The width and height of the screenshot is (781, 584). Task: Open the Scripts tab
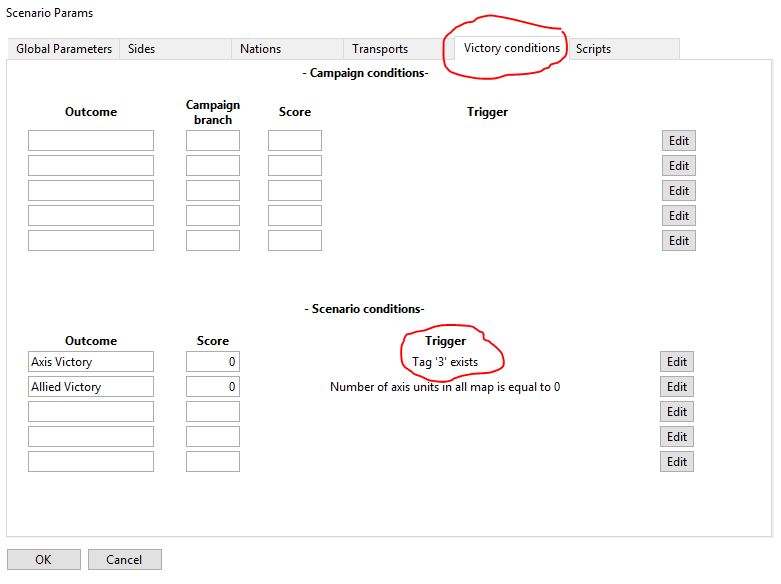[593, 49]
